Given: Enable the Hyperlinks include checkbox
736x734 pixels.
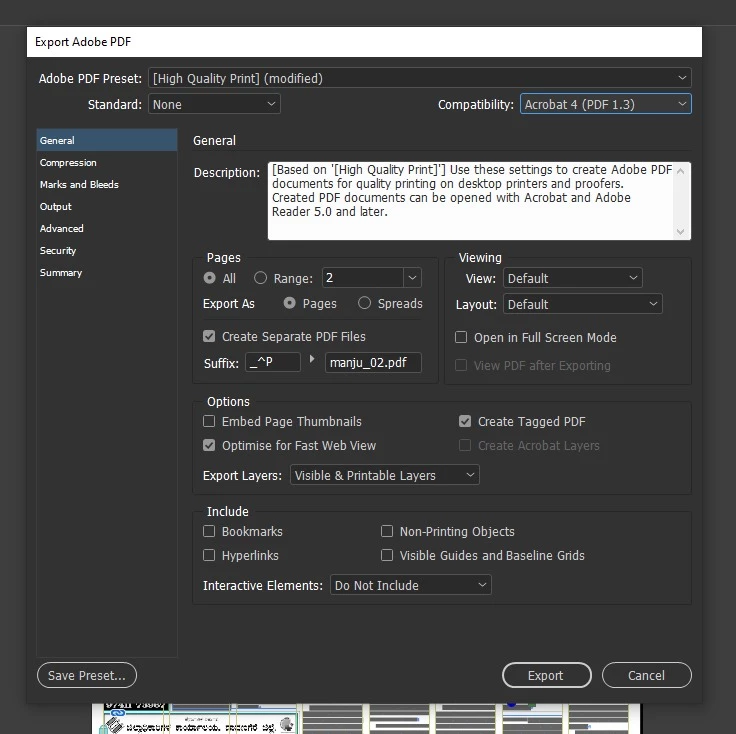Looking at the screenshot, I should (x=209, y=555).
